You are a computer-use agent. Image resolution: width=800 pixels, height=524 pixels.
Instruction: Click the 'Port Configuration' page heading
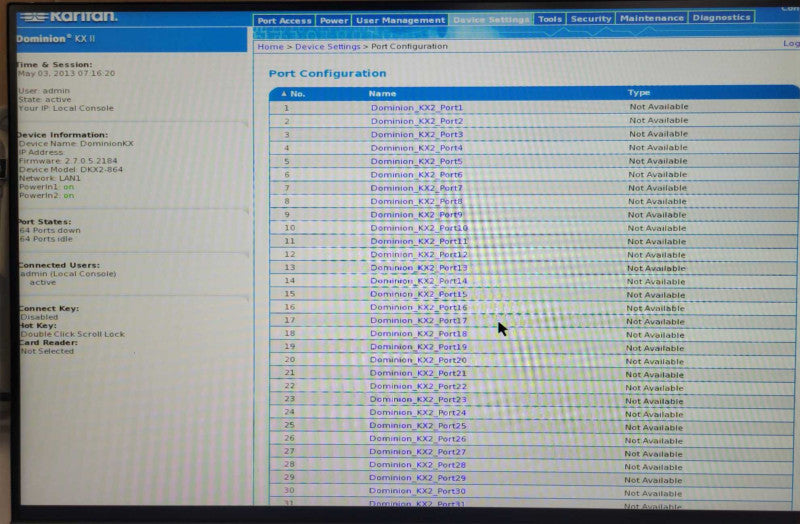(328, 73)
